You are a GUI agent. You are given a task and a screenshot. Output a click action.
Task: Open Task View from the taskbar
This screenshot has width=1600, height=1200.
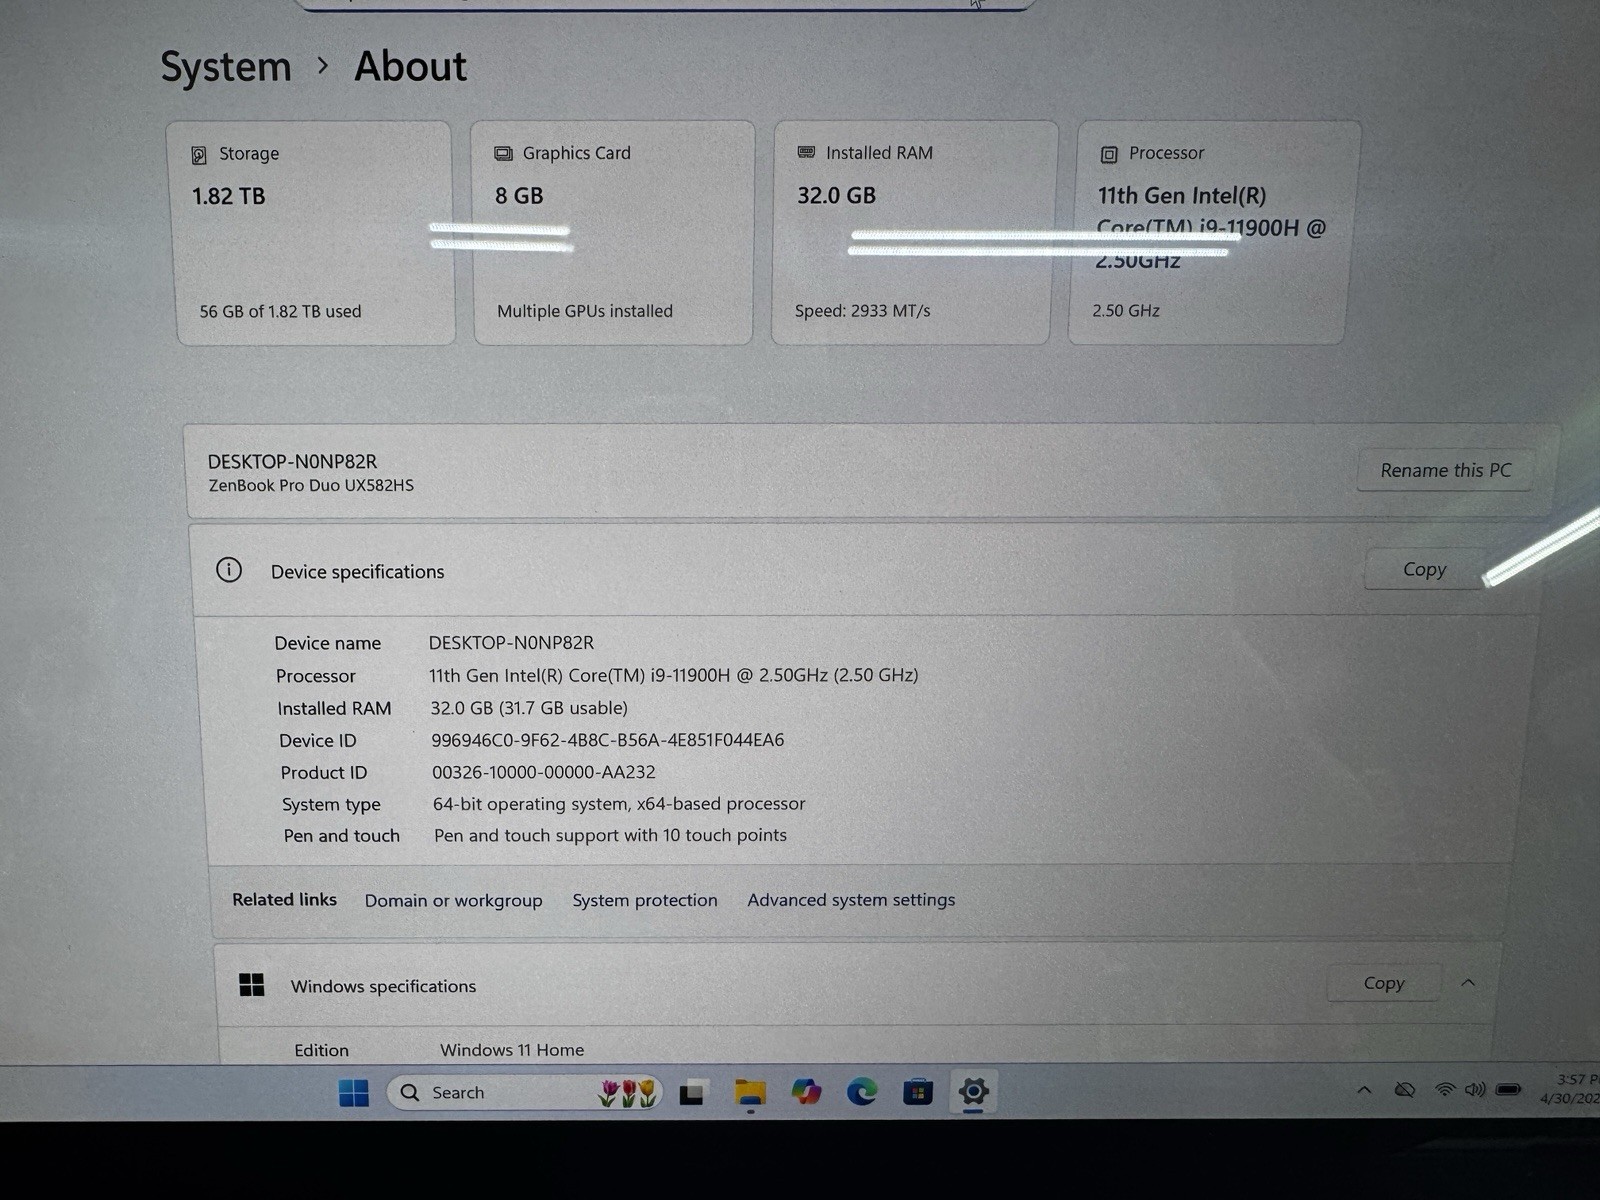click(693, 1093)
